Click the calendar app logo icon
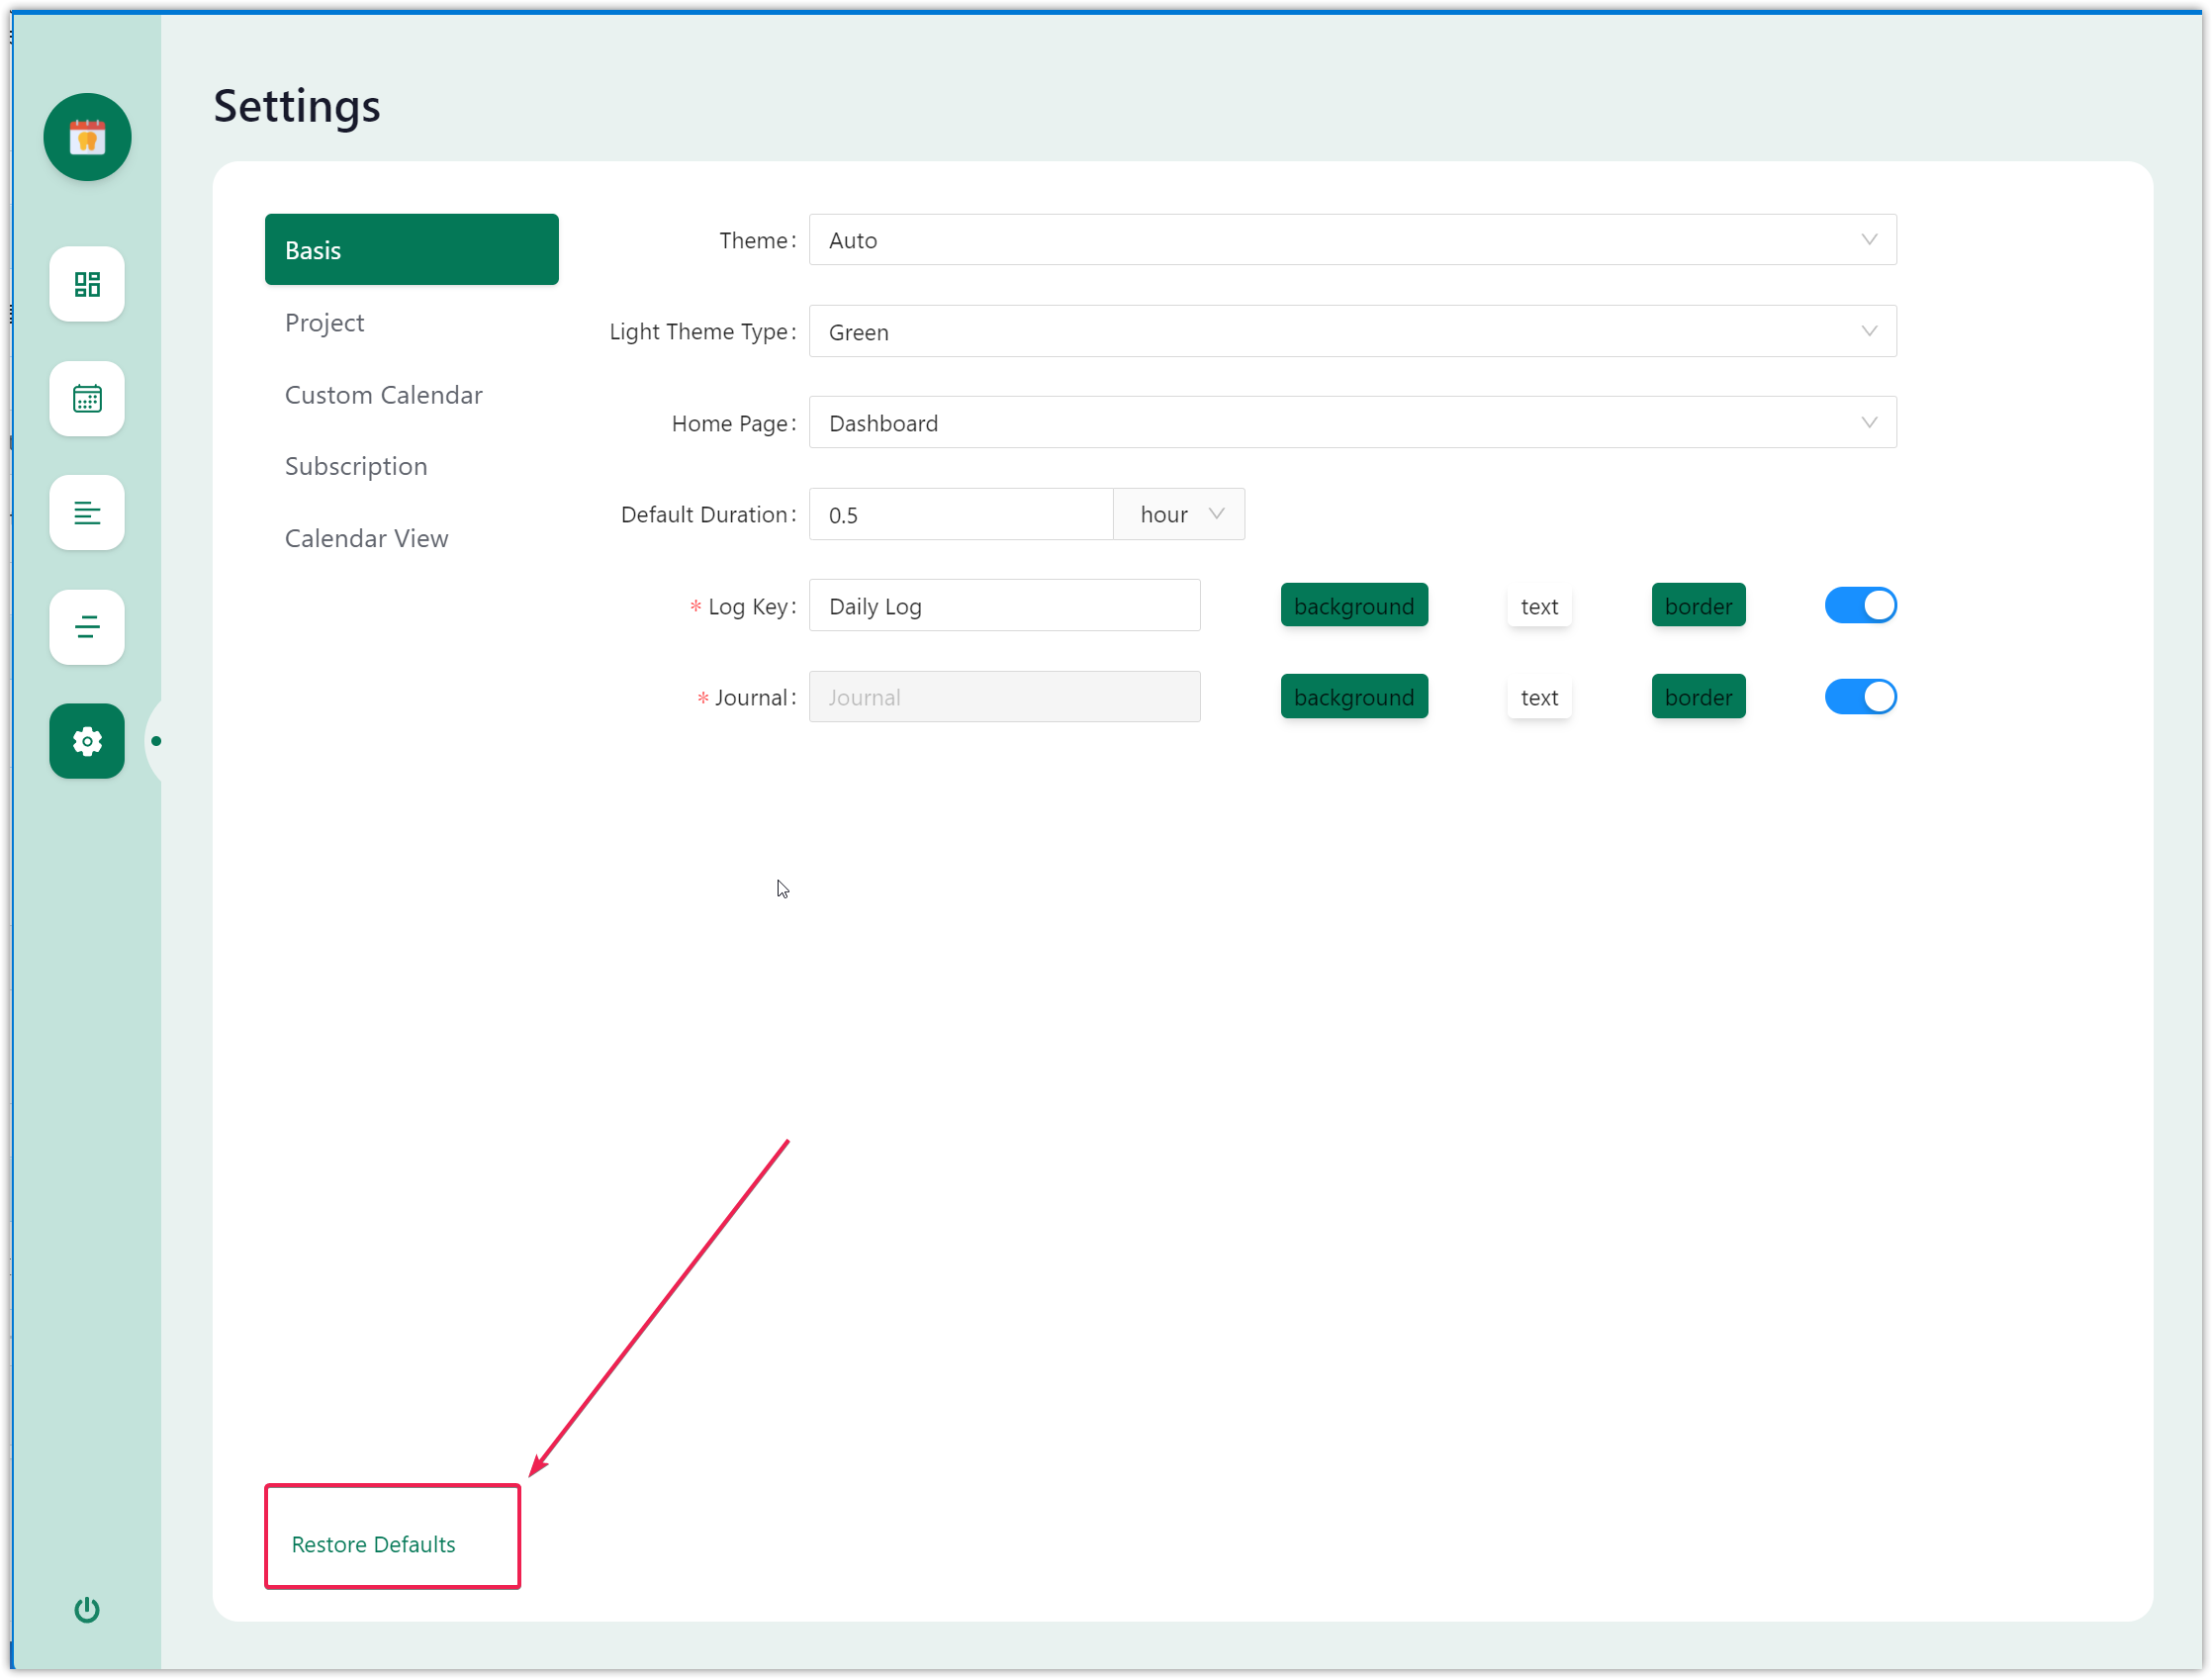 (87, 137)
